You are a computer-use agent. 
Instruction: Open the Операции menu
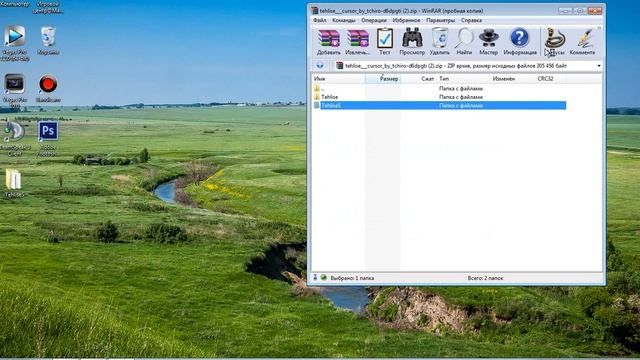point(374,20)
